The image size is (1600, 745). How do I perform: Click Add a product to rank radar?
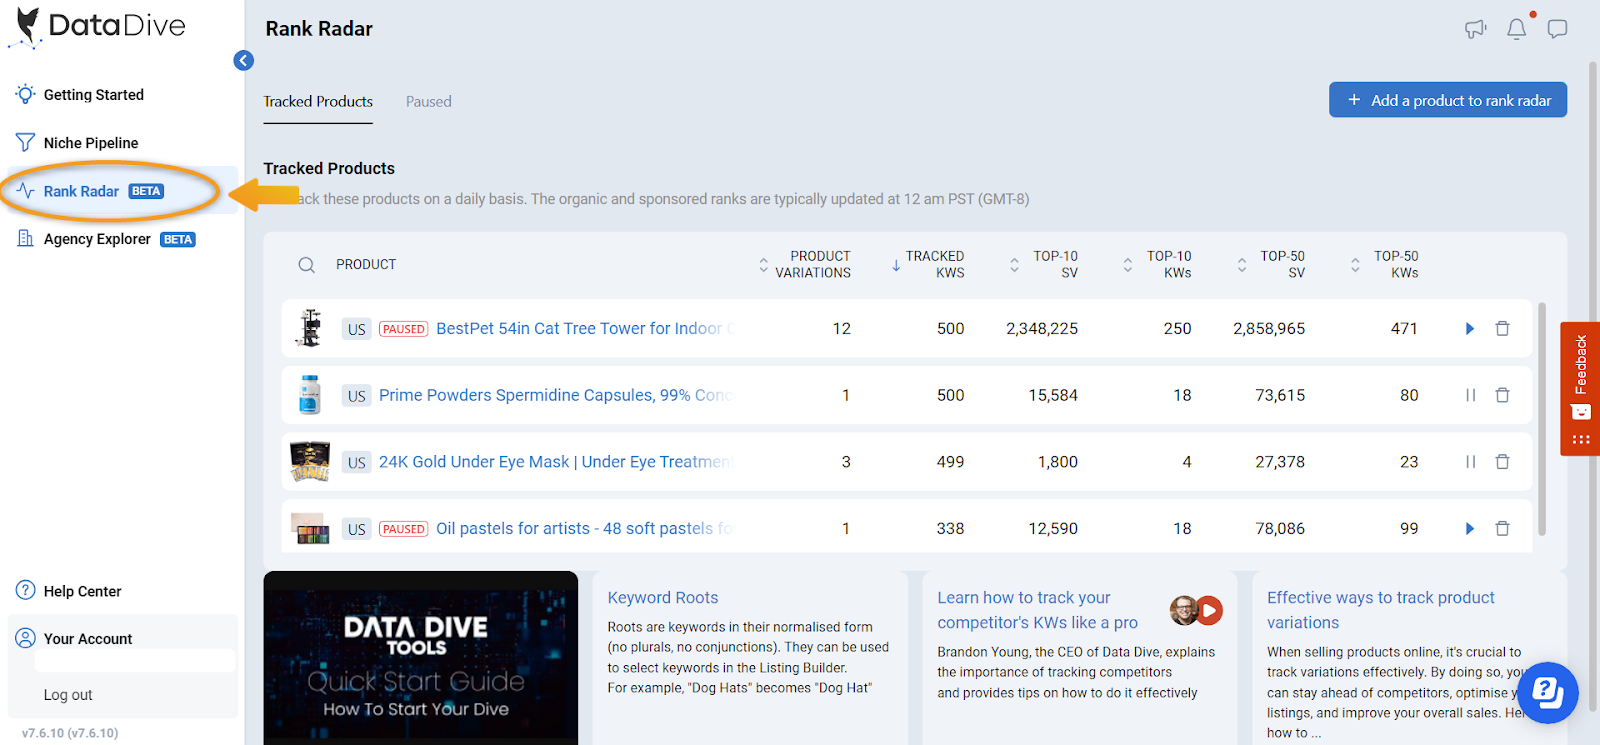pyautogui.click(x=1448, y=100)
